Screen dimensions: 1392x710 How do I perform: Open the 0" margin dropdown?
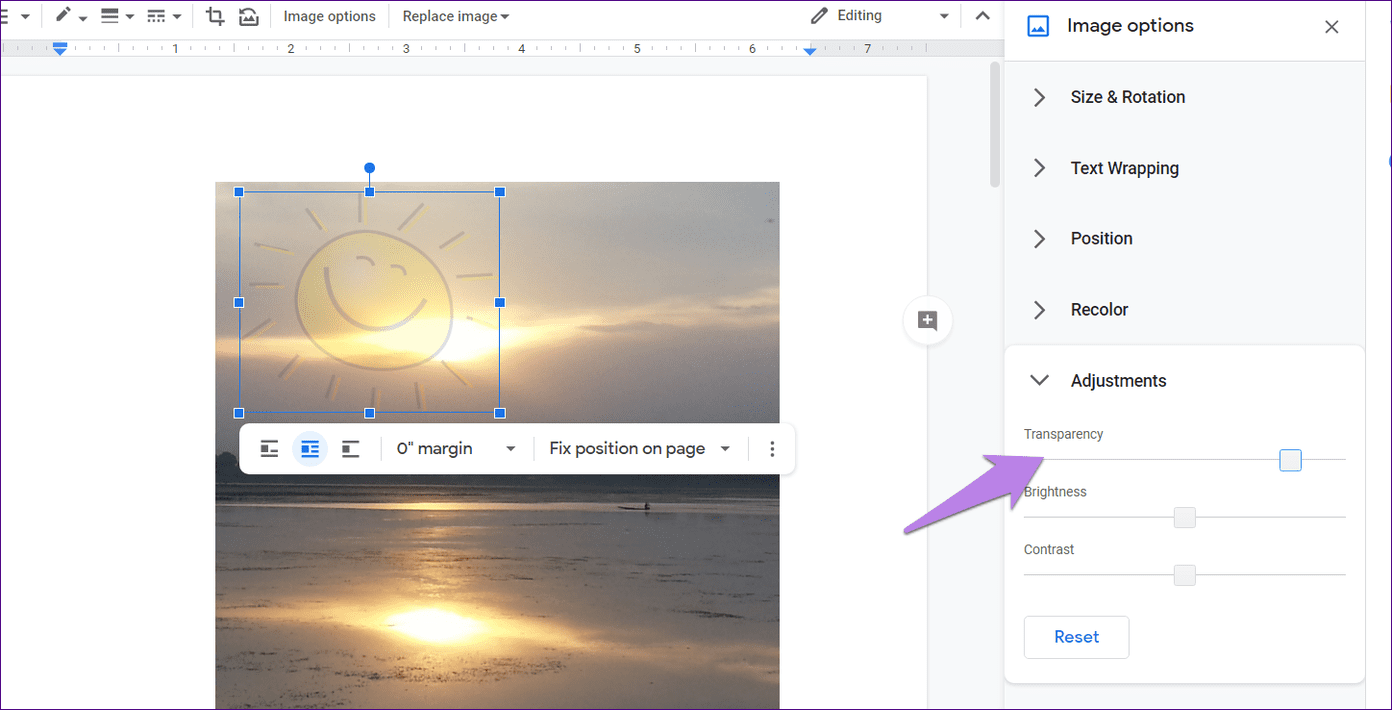(455, 448)
